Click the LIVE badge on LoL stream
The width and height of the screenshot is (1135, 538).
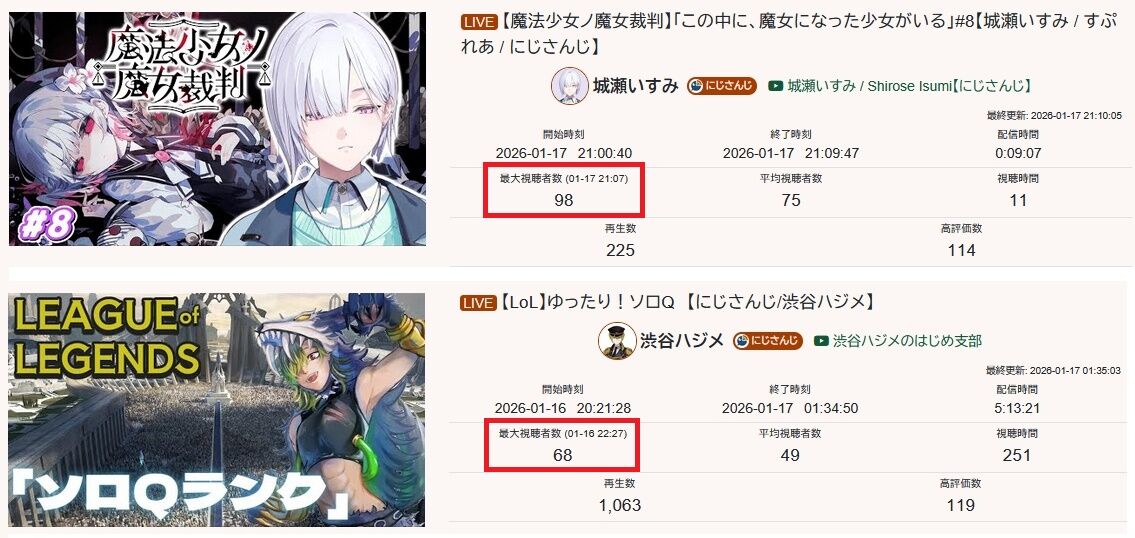point(478,303)
